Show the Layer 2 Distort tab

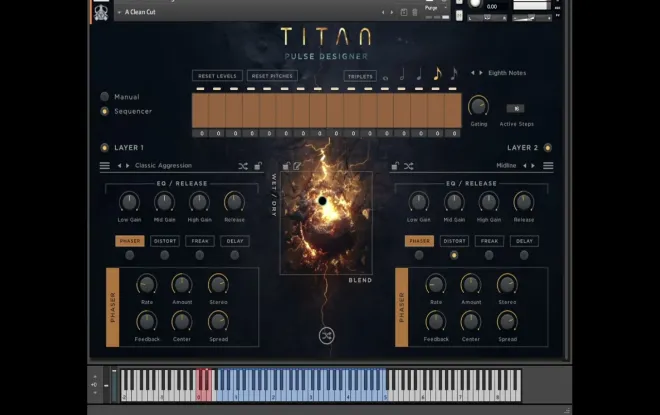tap(454, 241)
